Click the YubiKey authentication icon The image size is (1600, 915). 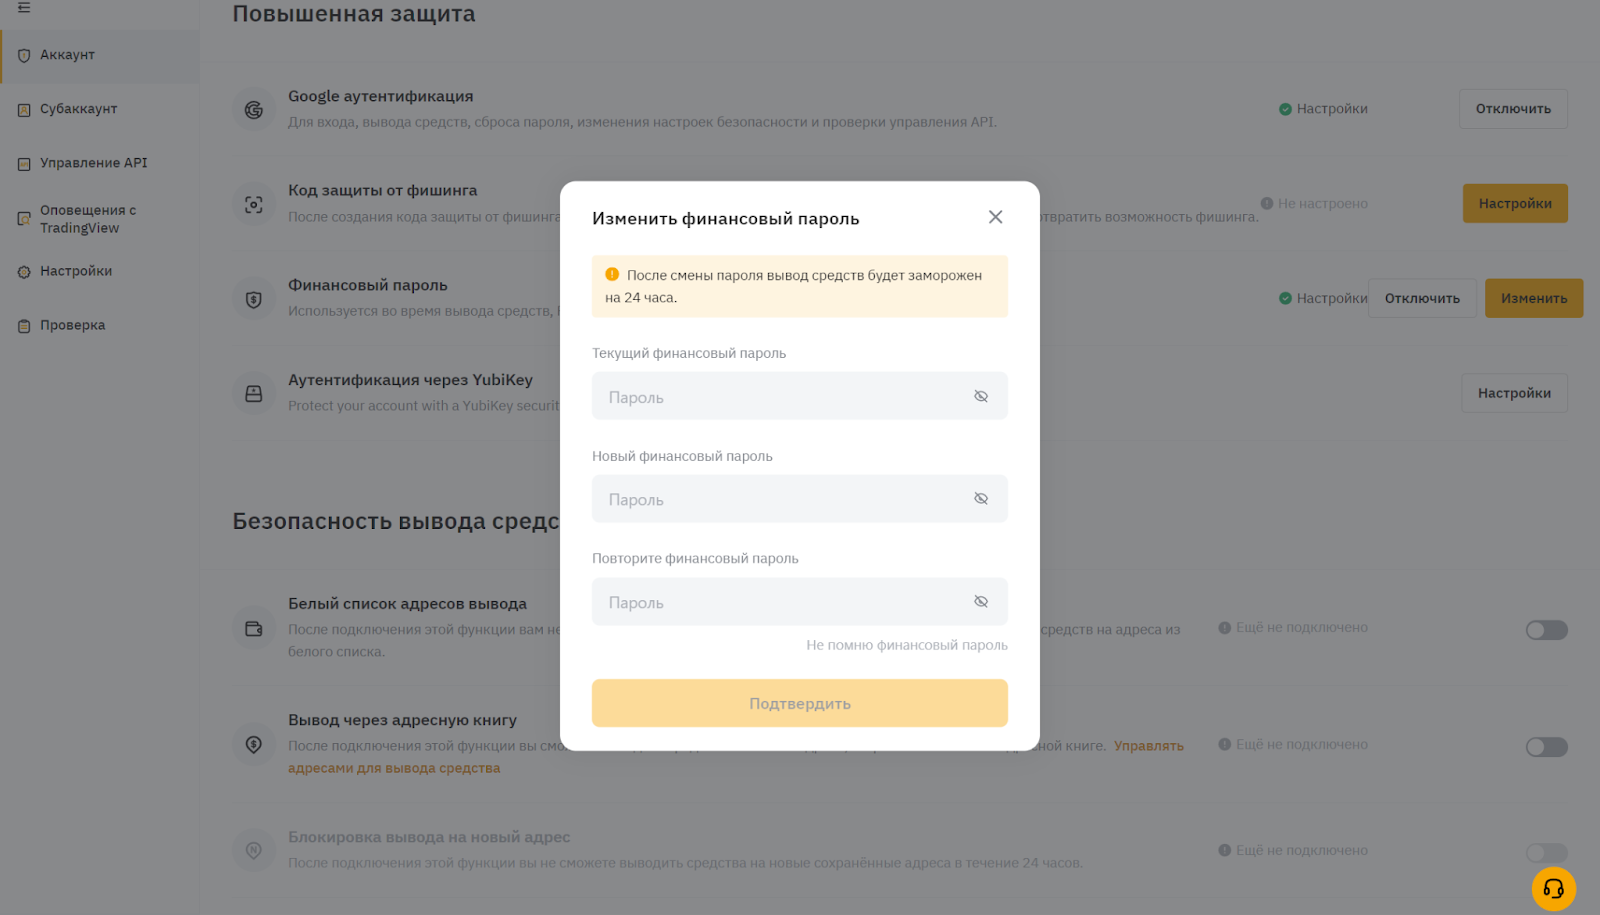tap(254, 394)
